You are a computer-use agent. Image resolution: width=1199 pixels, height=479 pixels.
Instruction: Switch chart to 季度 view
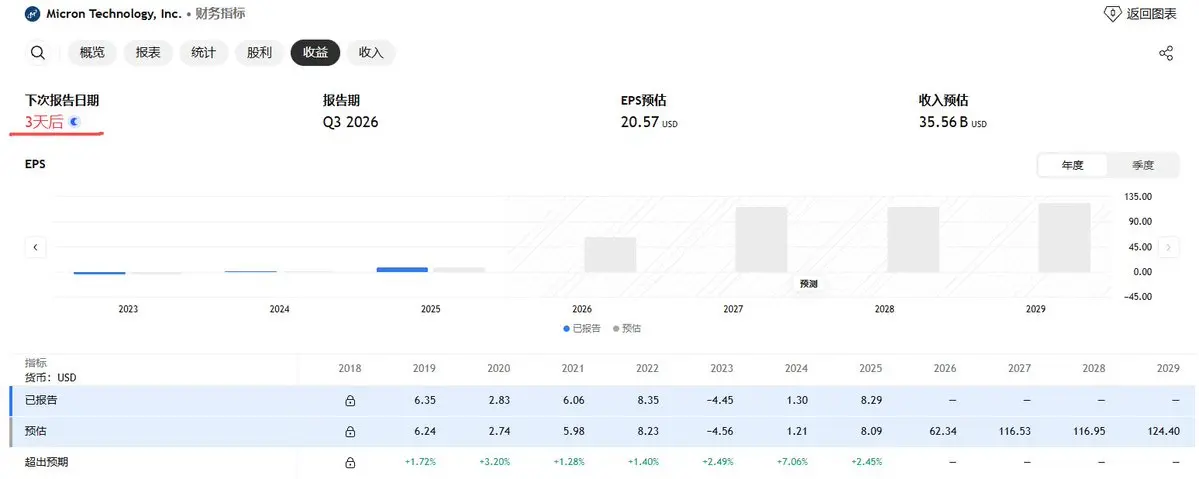point(1143,165)
